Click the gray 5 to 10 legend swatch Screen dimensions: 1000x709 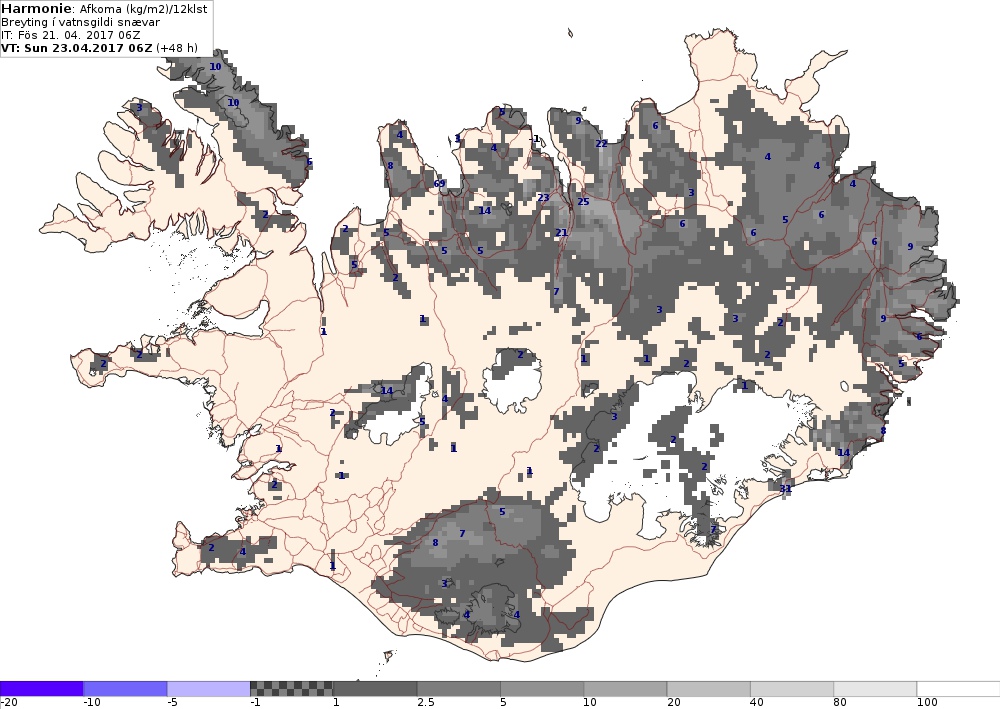pos(542,689)
